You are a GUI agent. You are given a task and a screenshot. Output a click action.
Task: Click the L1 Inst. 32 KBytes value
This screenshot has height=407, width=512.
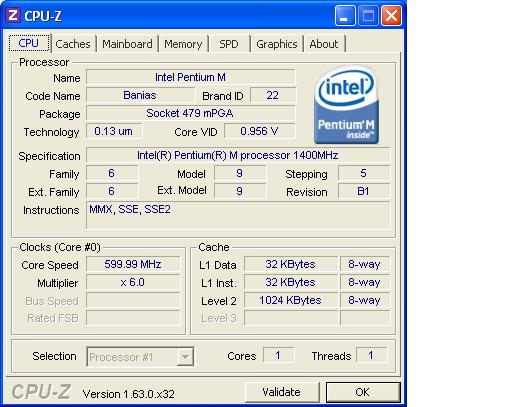[291, 282]
